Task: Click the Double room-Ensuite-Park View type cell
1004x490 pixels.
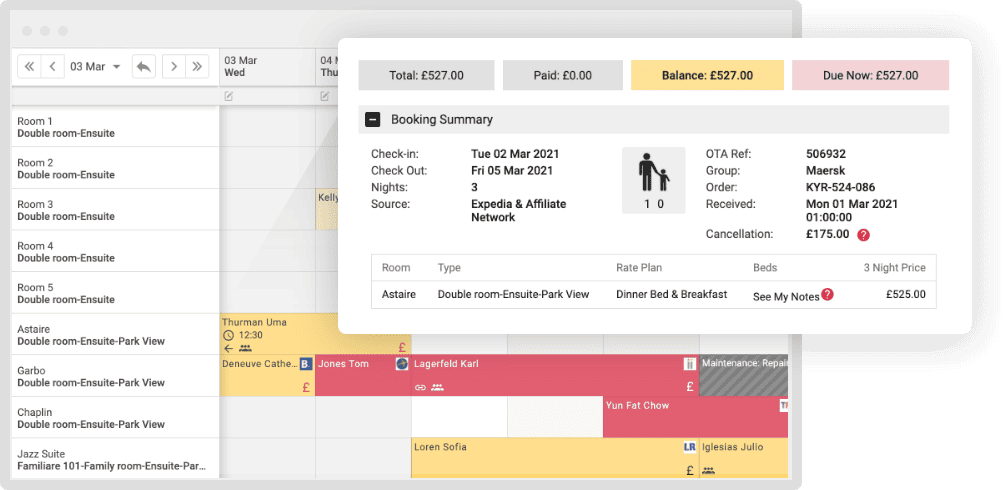Action: 514,295
